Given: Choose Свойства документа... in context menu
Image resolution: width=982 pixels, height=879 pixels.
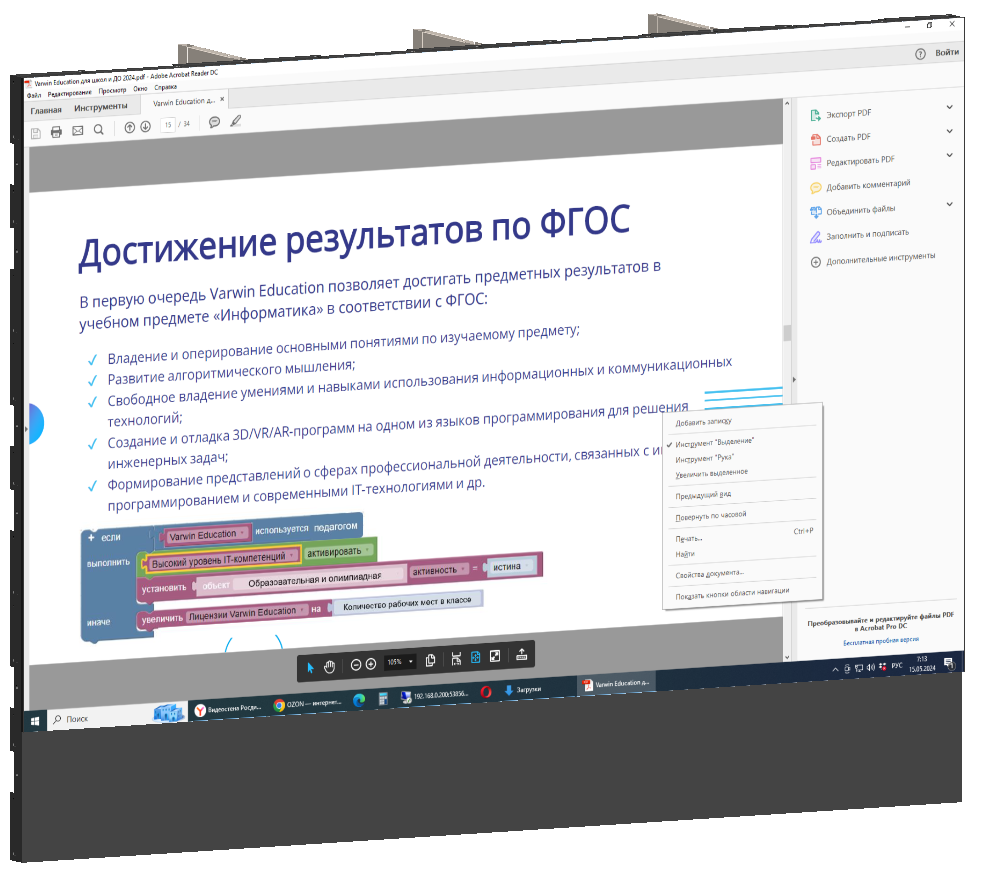Looking at the screenshot, I should point(710,574).
